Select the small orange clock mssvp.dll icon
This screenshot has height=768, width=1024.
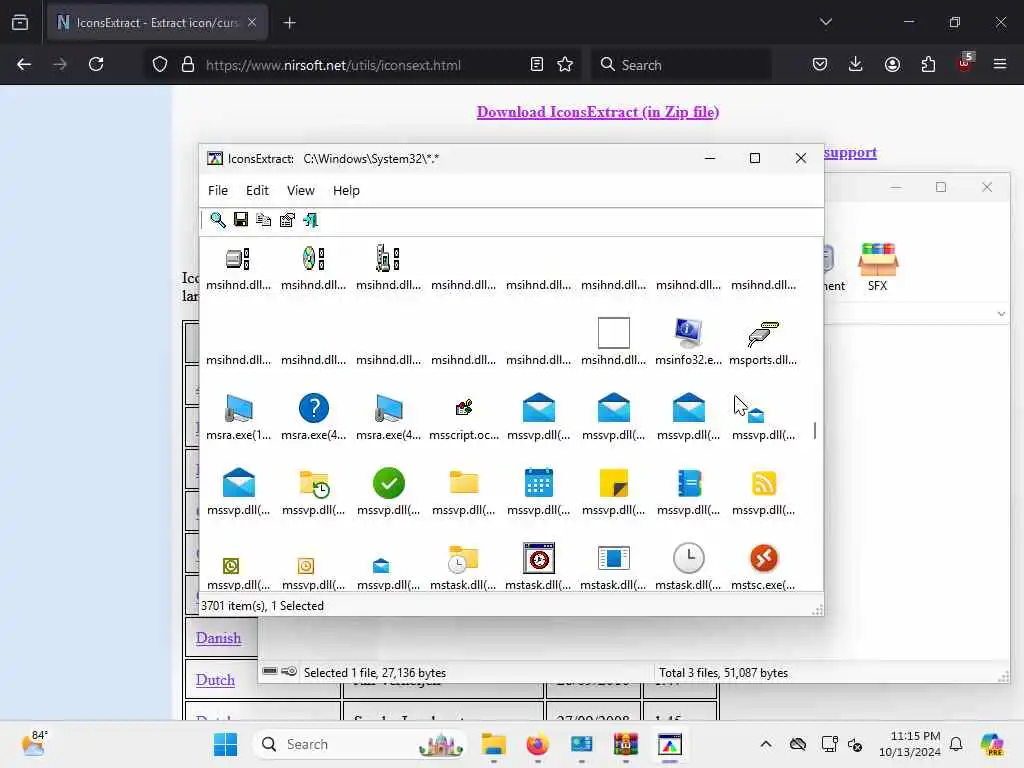point(306,566)
